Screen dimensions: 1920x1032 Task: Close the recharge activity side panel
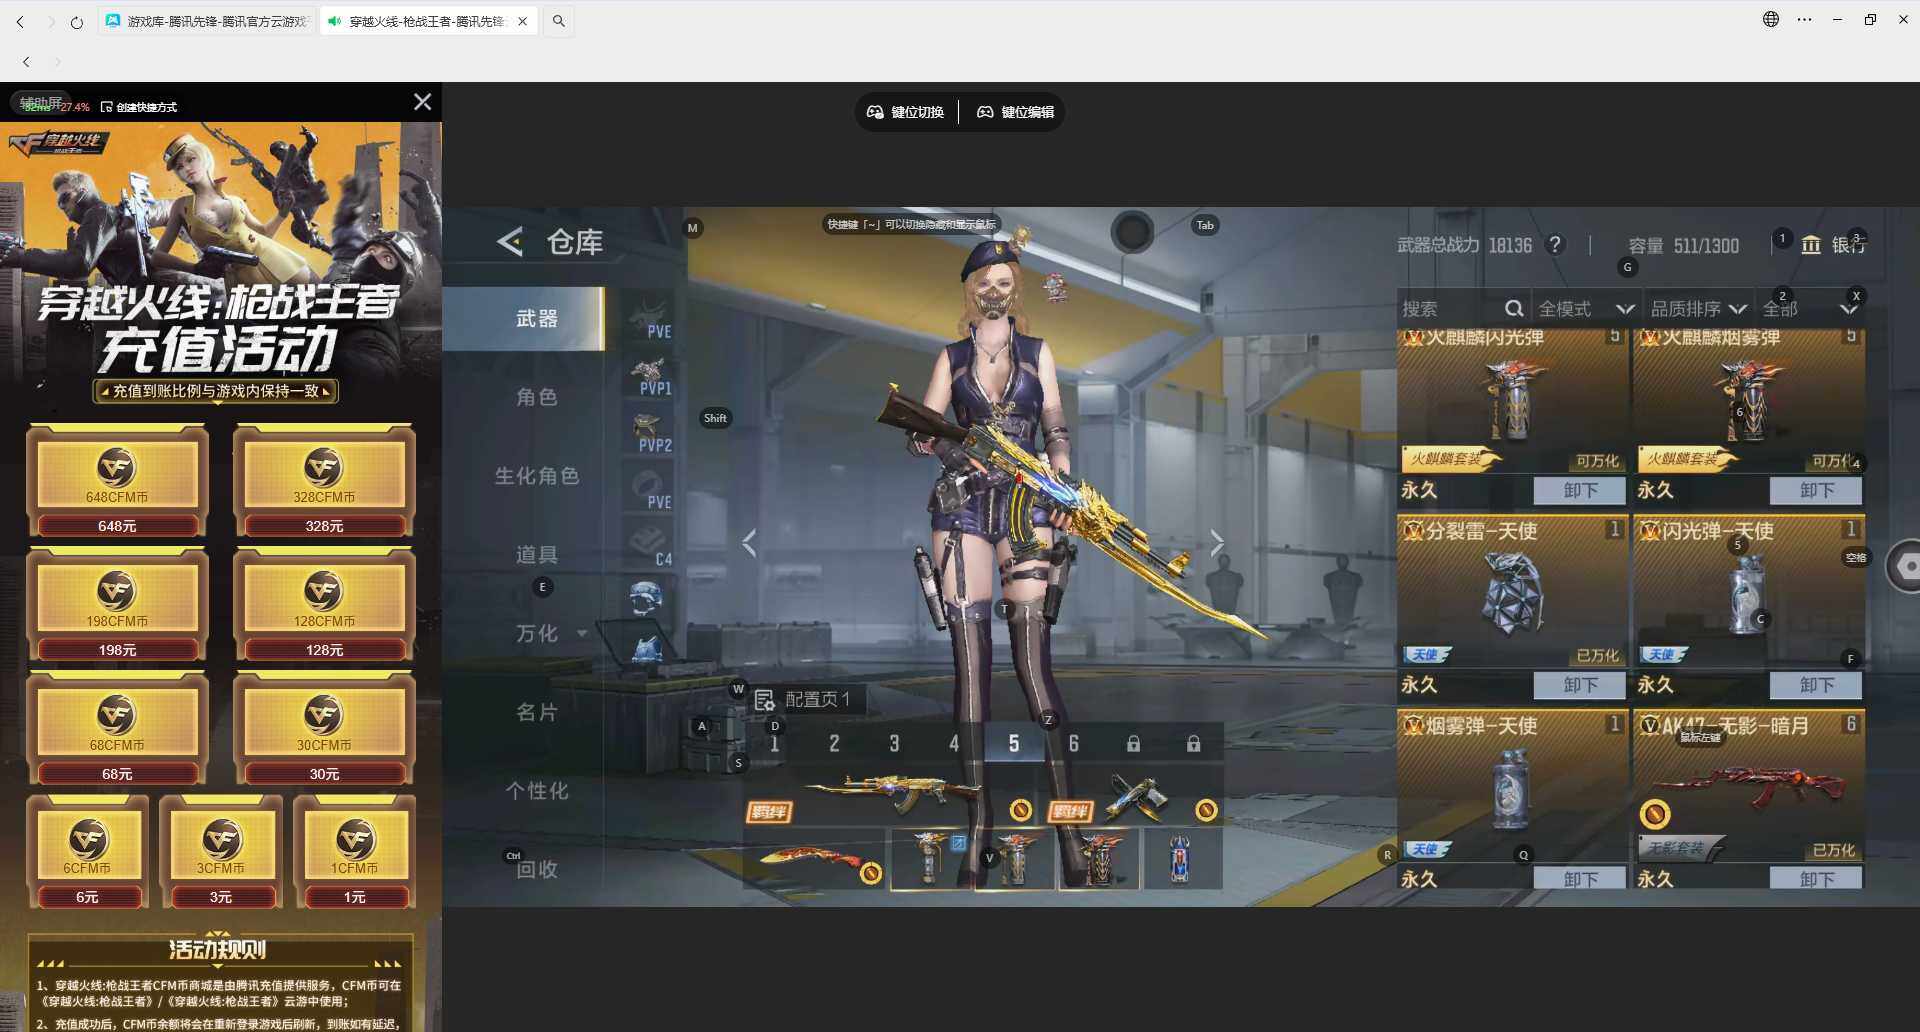coord(423,102)
